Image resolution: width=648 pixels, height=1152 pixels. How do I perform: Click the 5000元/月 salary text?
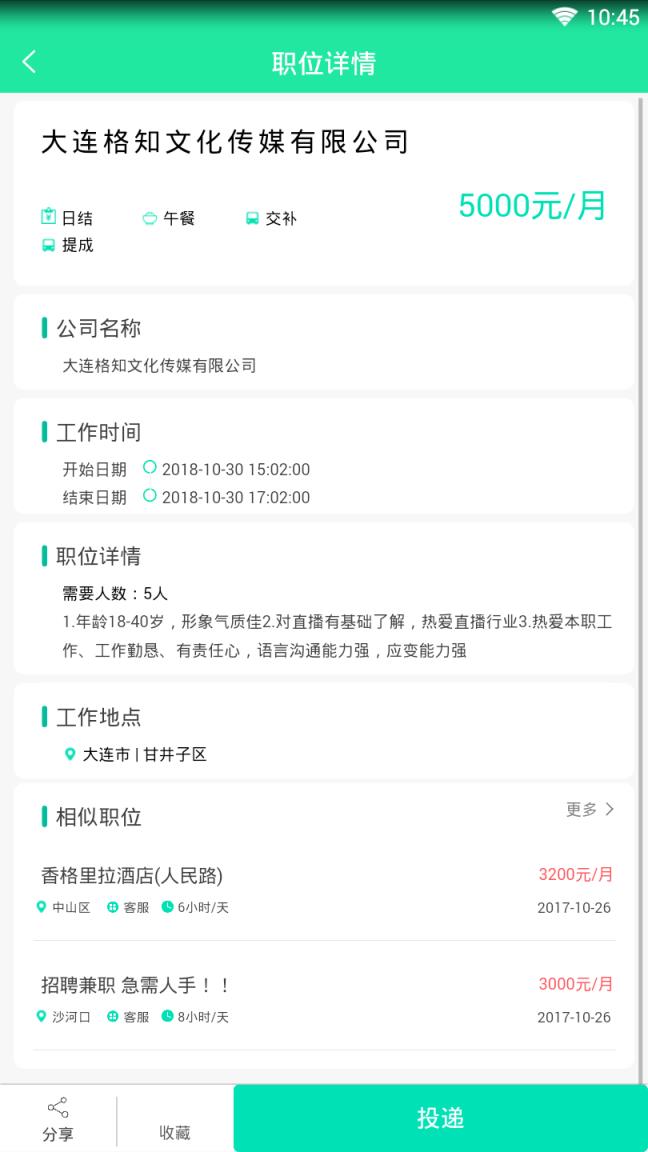(x=532, y=205)
